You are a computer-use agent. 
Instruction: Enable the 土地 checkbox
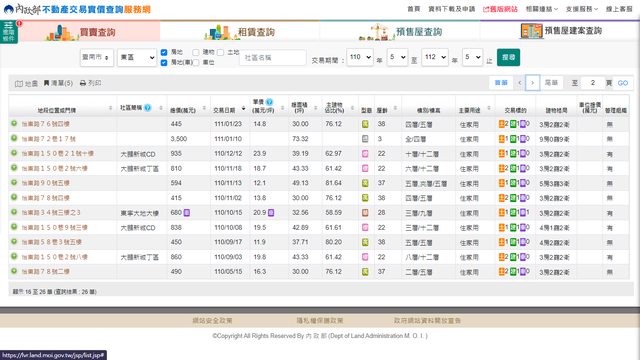click(220, 52)
